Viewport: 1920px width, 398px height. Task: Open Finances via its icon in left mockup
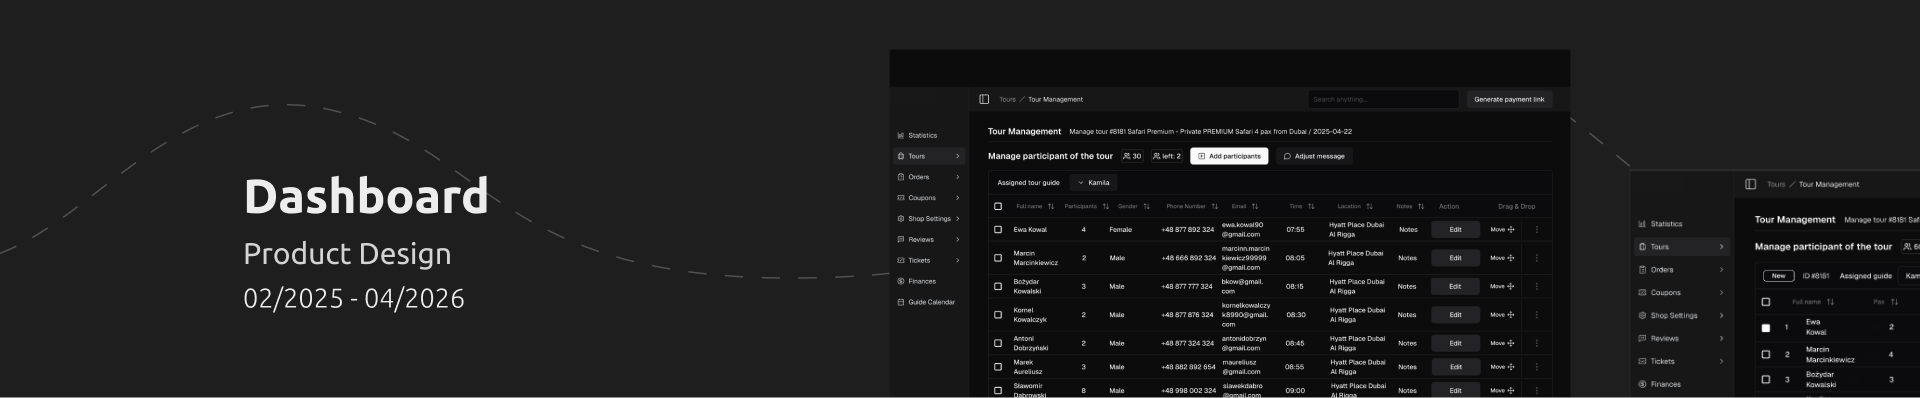901,281
